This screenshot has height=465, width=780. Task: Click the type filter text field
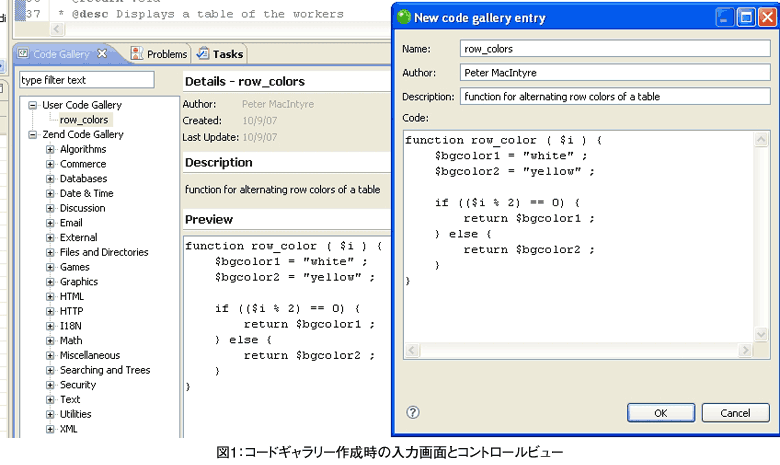click(x=87, y=80)
